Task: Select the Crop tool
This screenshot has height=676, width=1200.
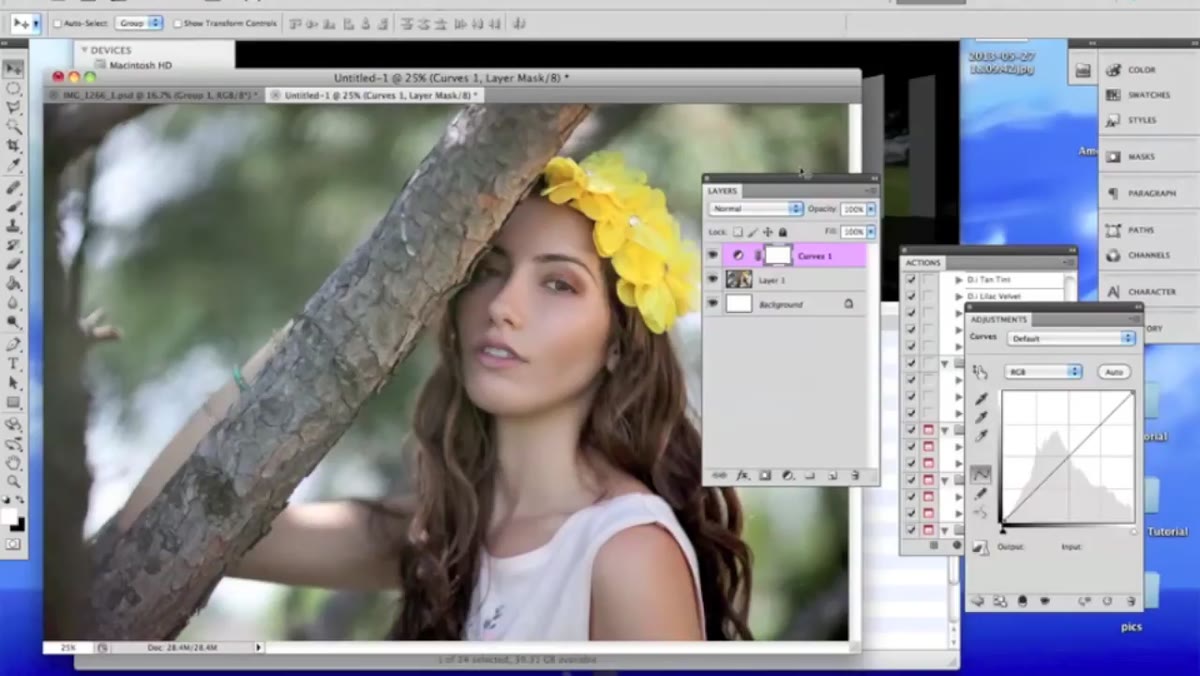Action: point(13,146)
